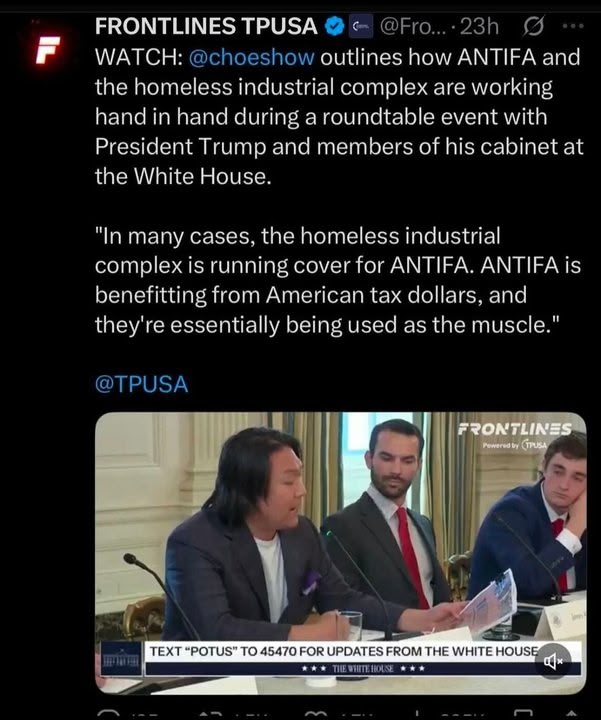Click the FRONTLINES TPUSA account name
601x720 pixels.
coord(206,26)
